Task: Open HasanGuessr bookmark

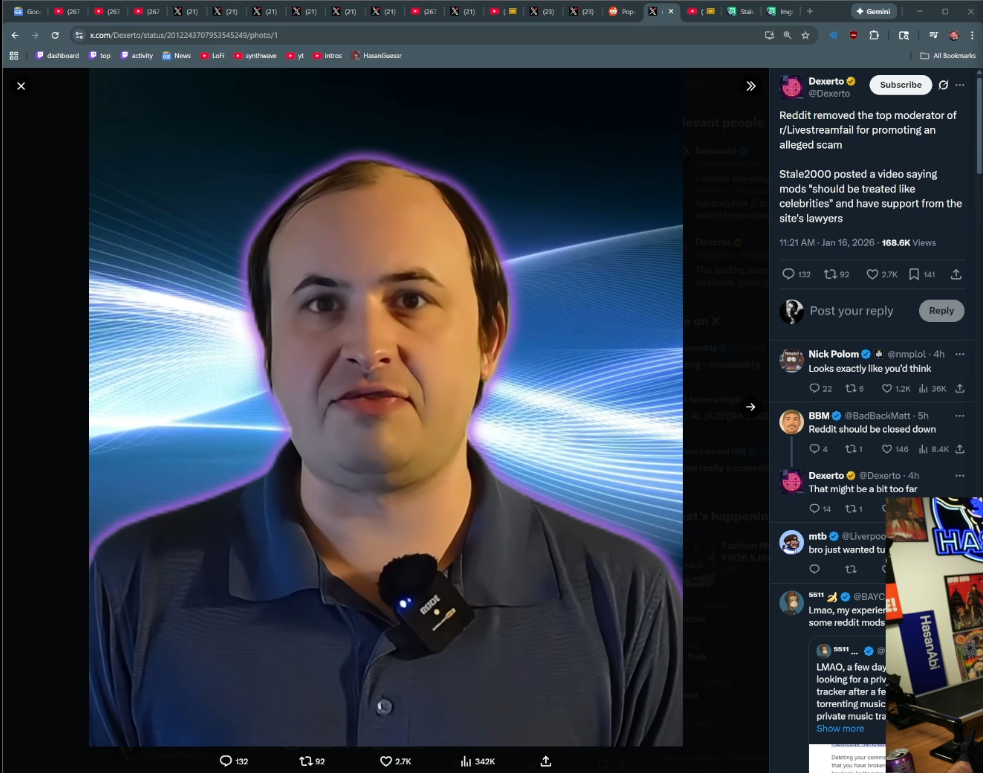Action: coord(377,56)
